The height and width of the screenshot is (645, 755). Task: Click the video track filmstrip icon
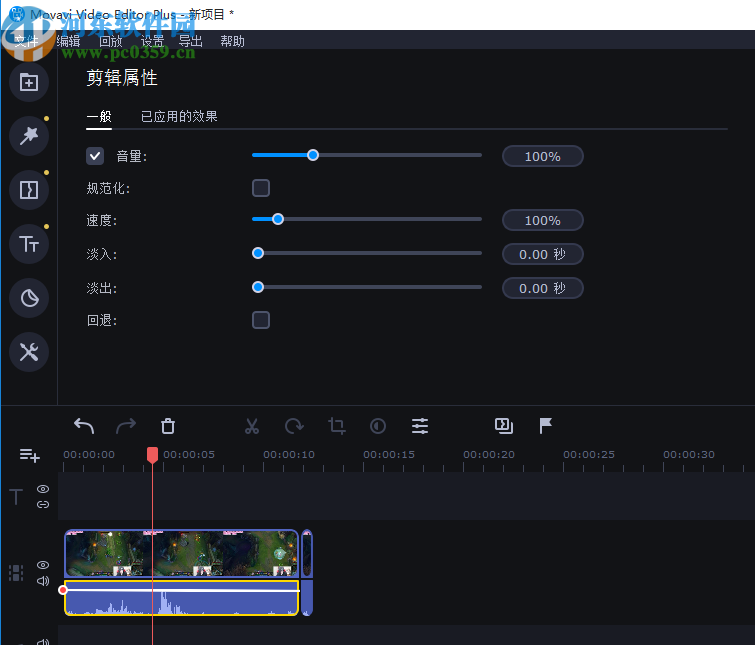point(16,573)
